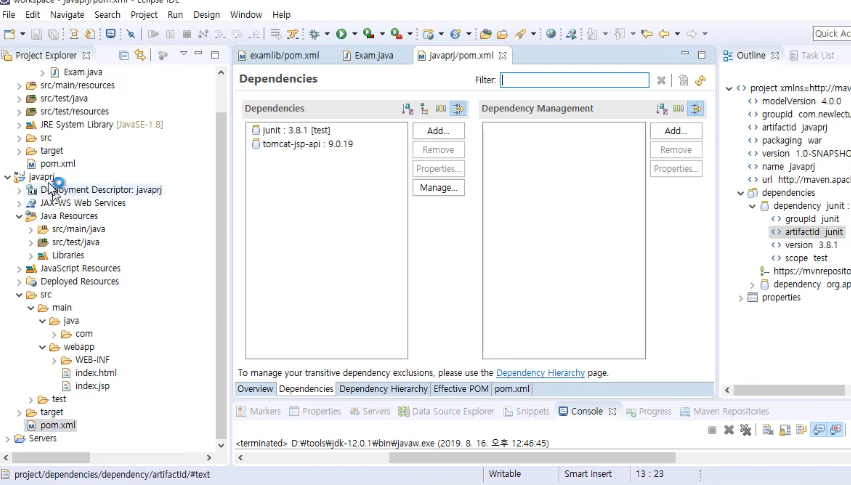
Task: Toggle Scroll Lock in Console toolbar
Action: click(x=785, y=430)
